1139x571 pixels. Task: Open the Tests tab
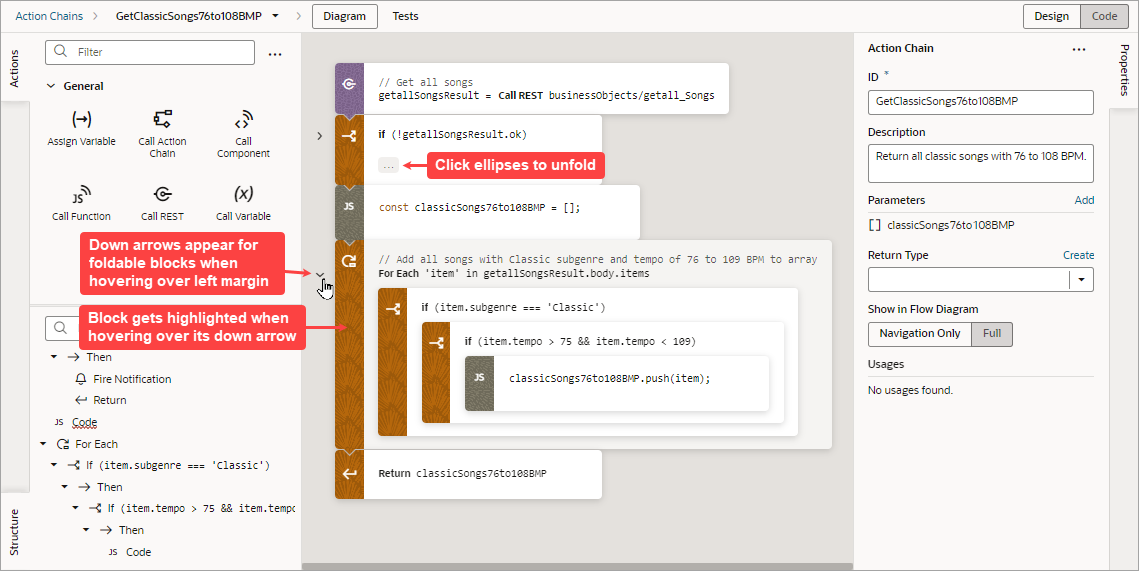[405, 16]
